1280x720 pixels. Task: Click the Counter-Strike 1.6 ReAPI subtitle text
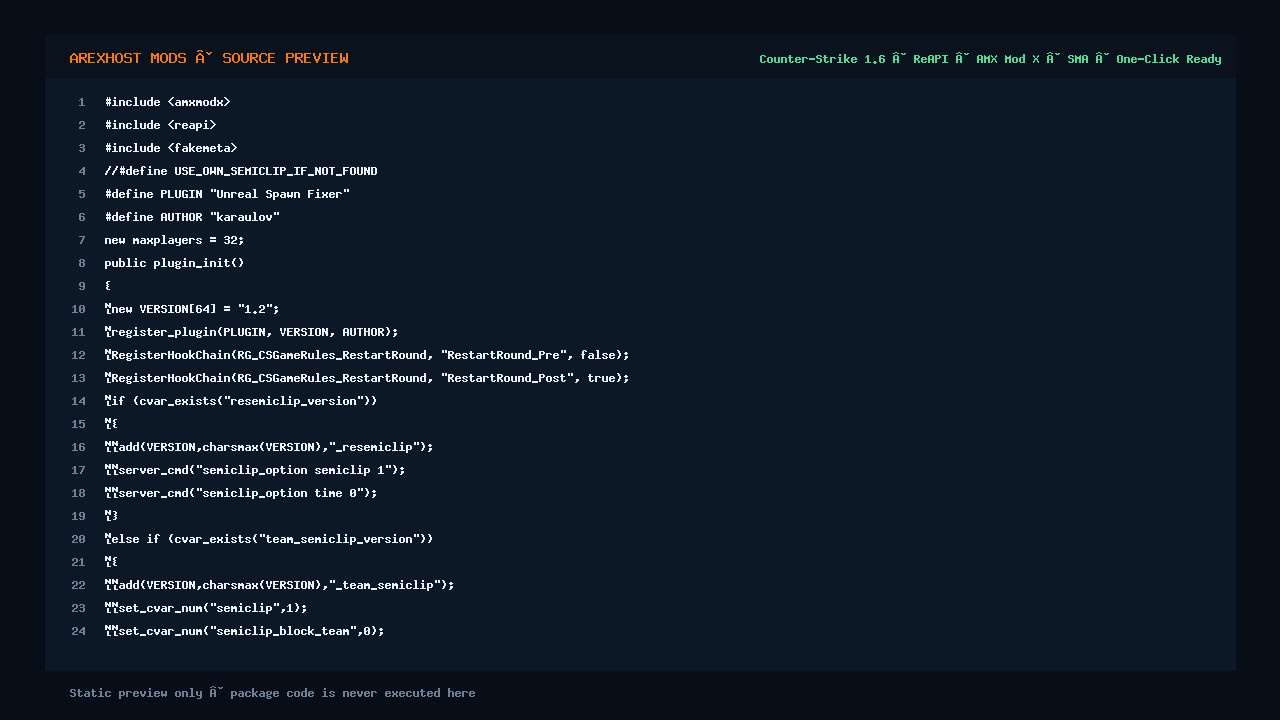coord(990,59)
